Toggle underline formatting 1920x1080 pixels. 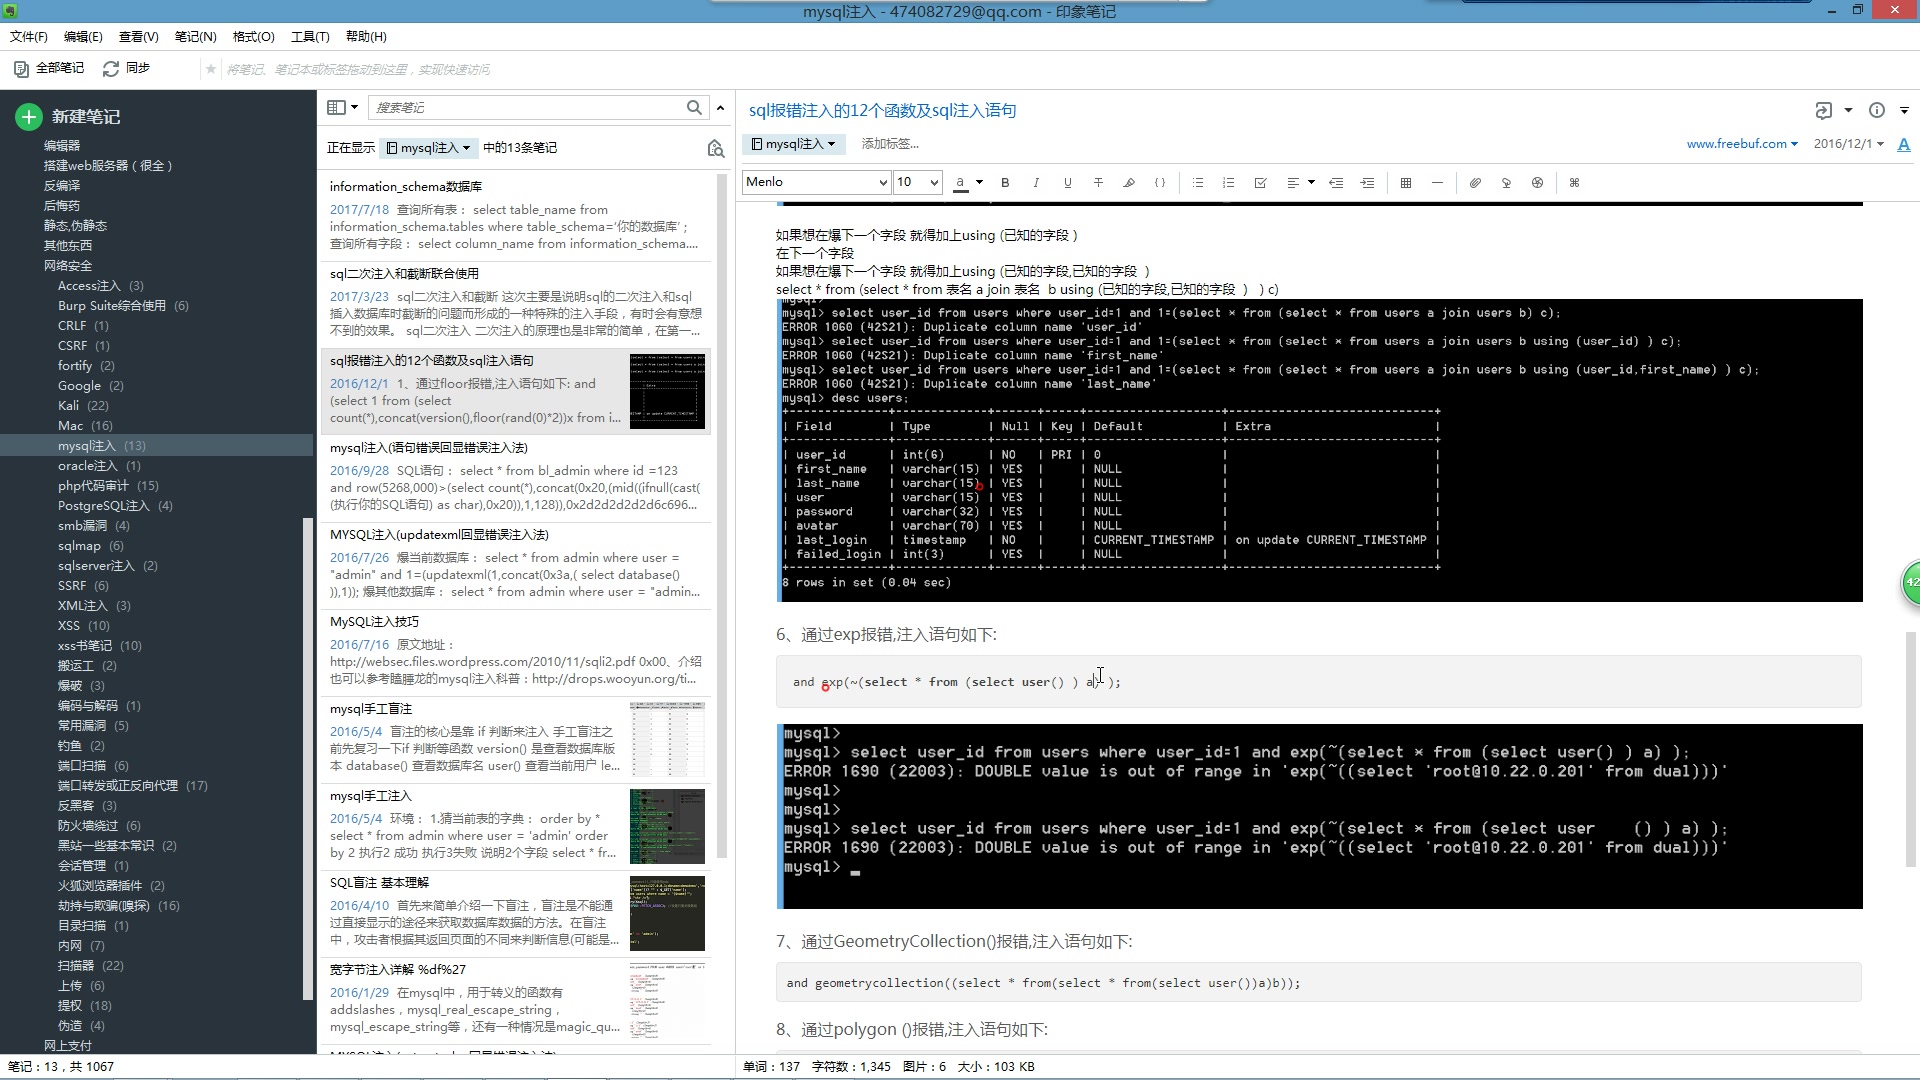coord(1067,183)
